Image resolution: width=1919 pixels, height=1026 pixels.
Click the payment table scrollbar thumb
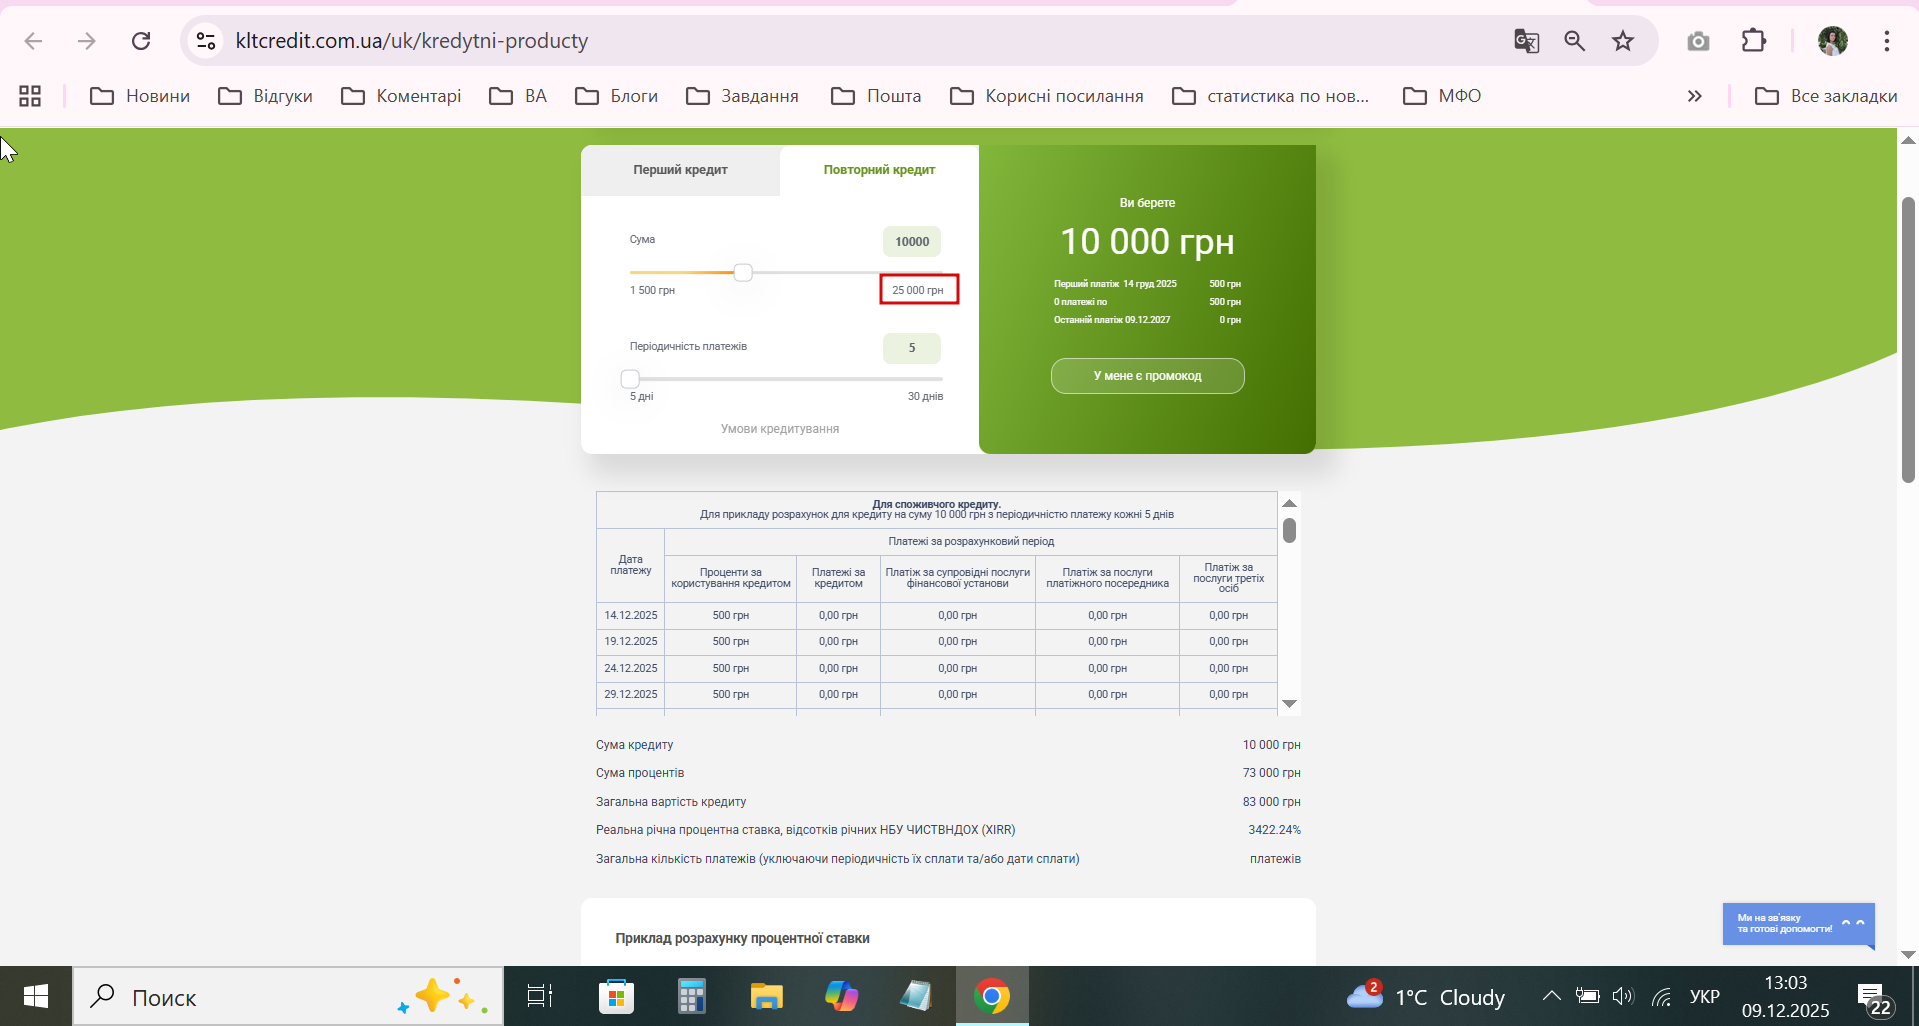point(1290,530)
